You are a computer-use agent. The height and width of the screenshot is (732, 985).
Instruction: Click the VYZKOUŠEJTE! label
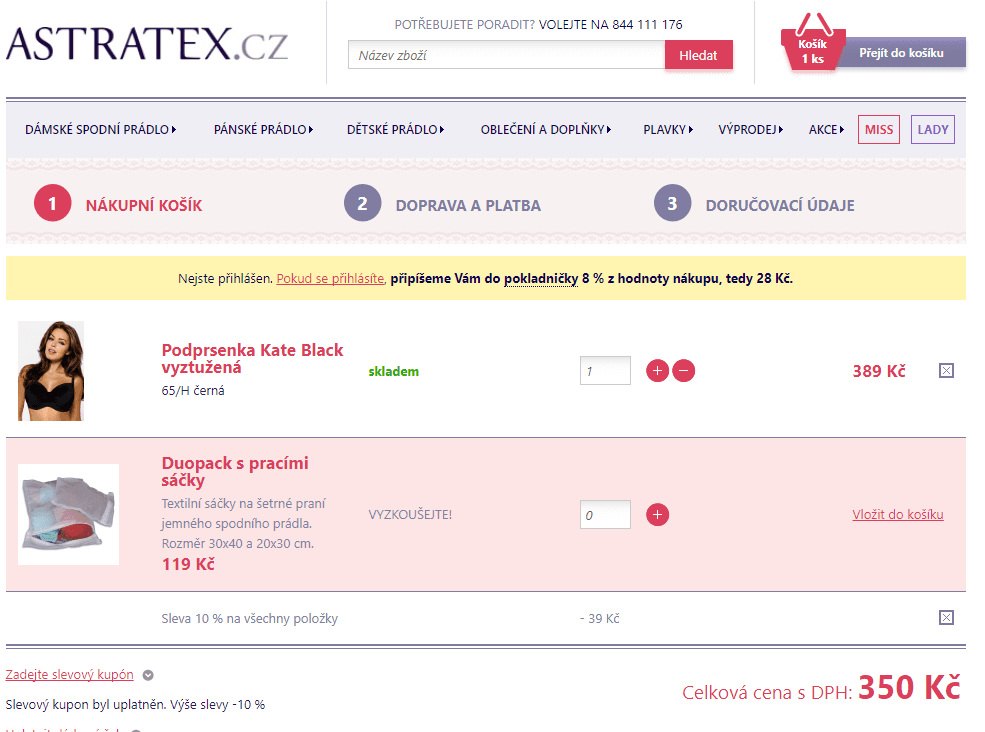pyautogui.click(x=410, y=515)
